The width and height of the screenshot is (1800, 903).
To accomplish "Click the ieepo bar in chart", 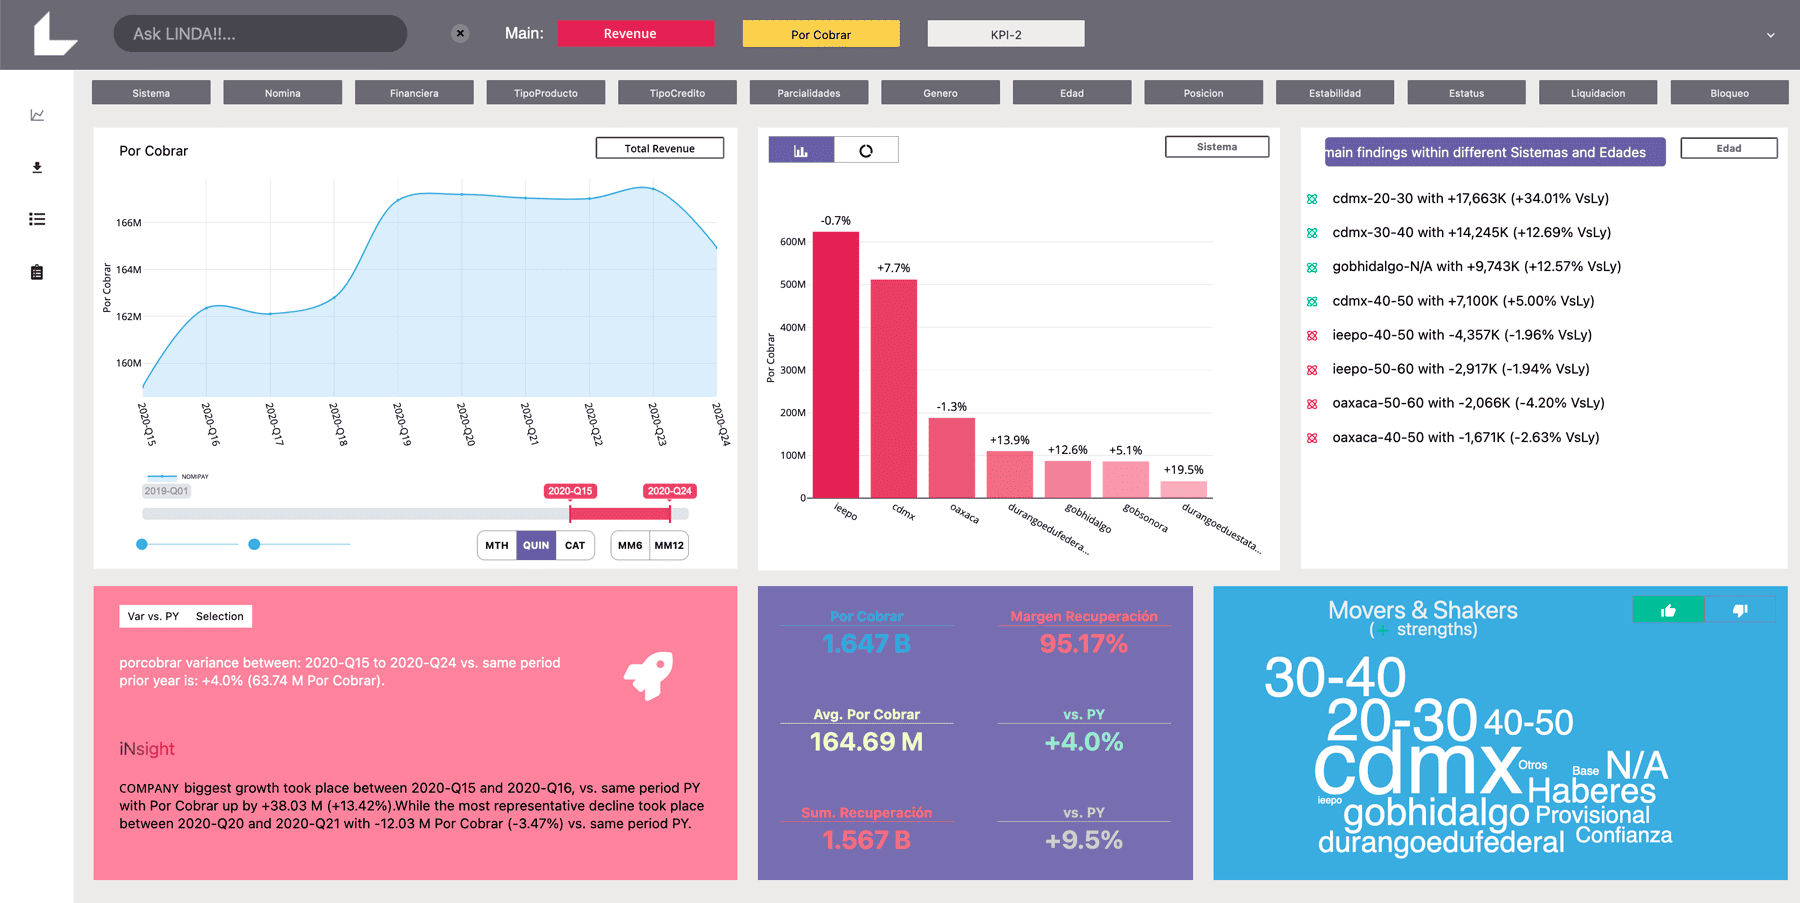I will pos(836,365).
